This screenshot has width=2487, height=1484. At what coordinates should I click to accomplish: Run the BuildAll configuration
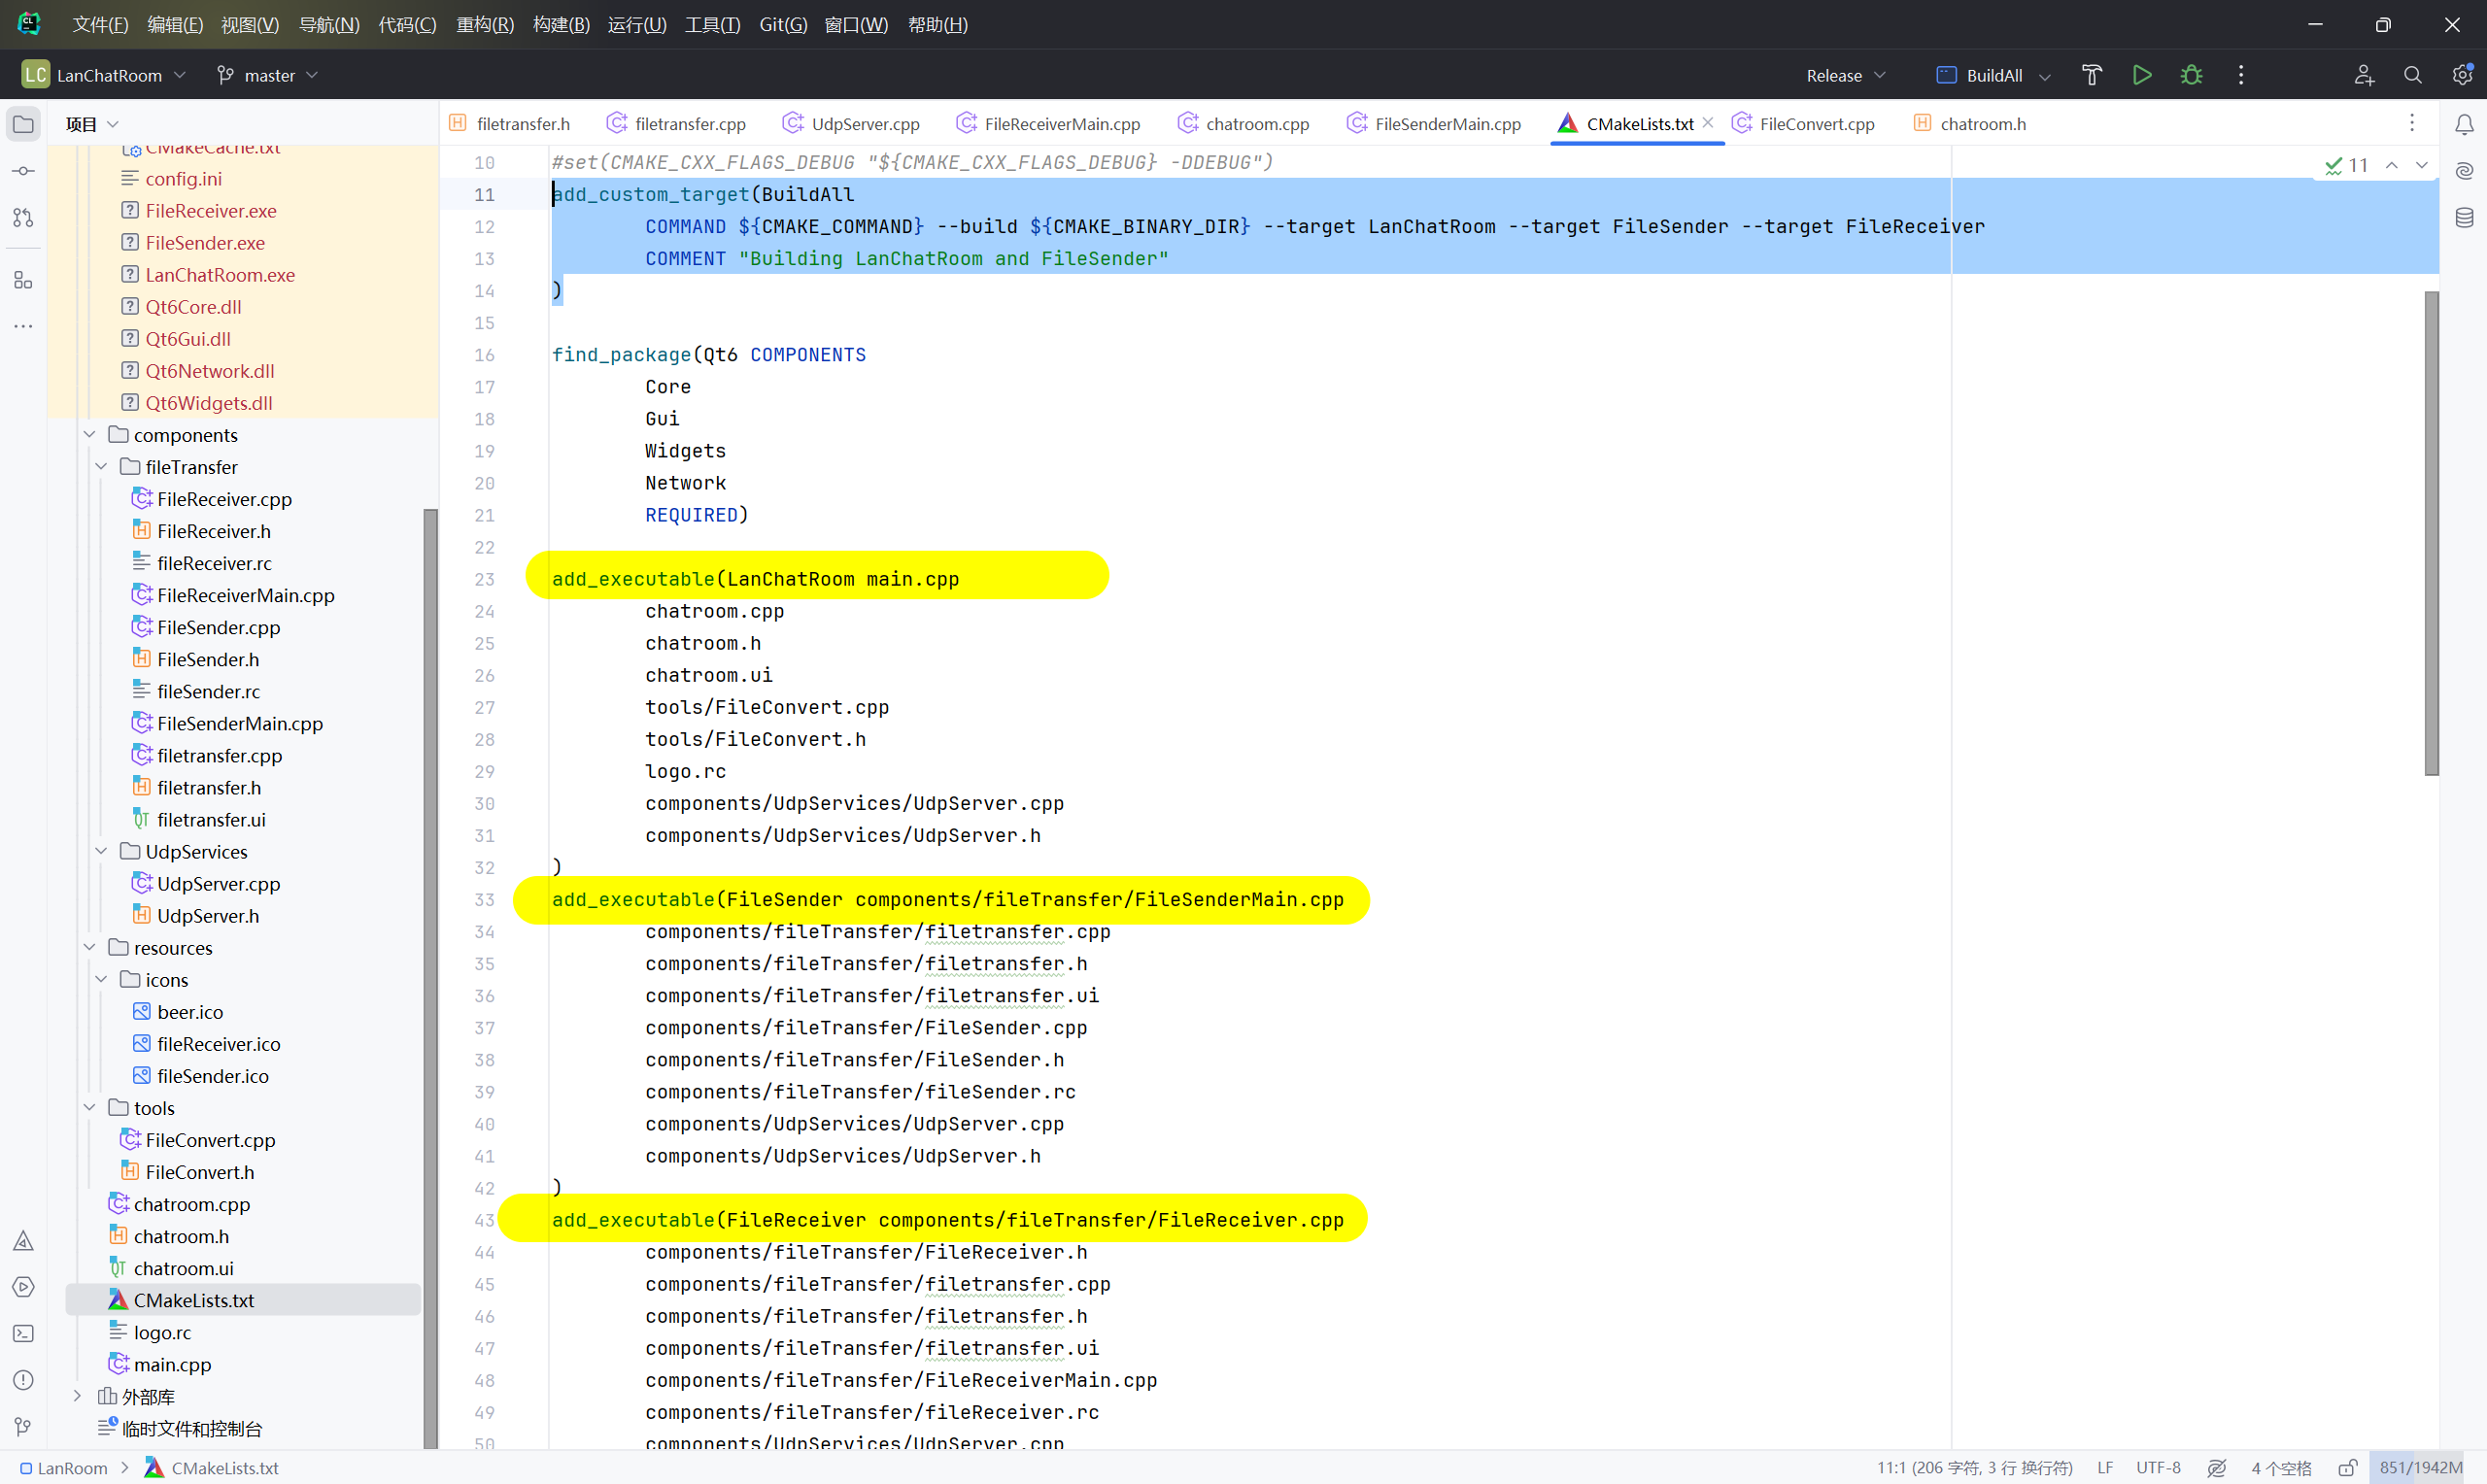tap(2141, 75)
